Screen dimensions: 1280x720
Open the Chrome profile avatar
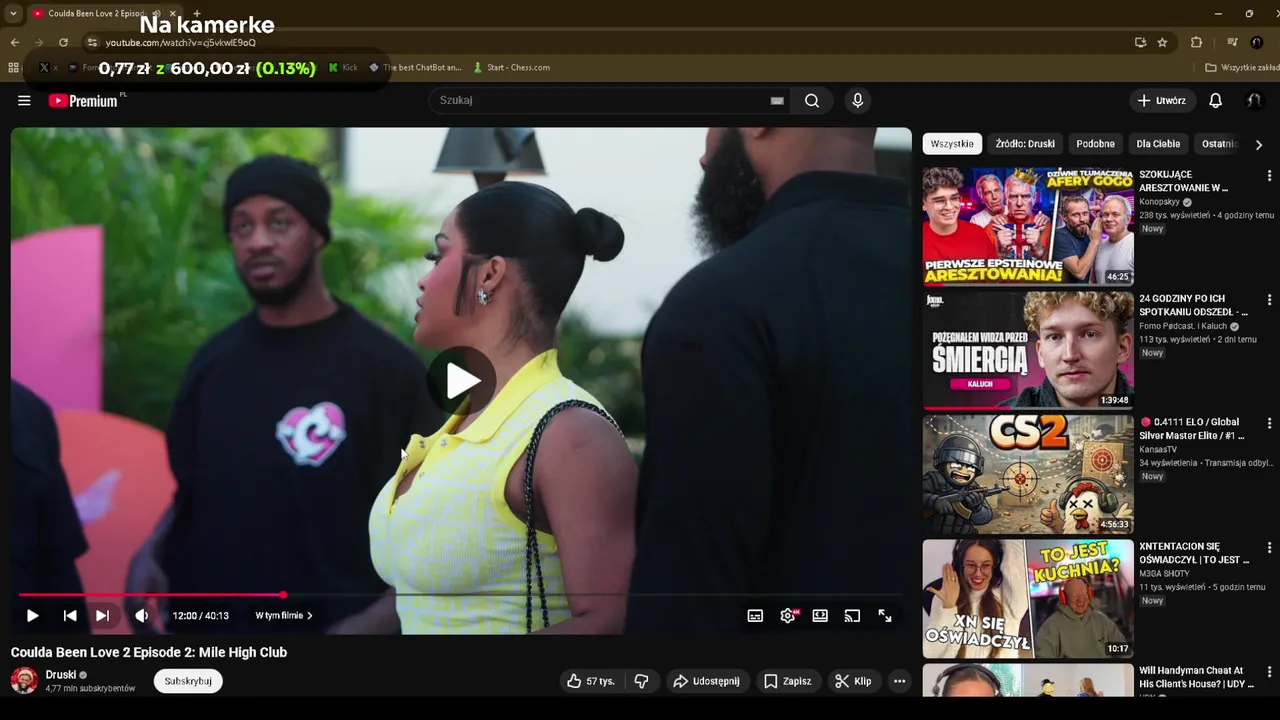coord(1257,42)
